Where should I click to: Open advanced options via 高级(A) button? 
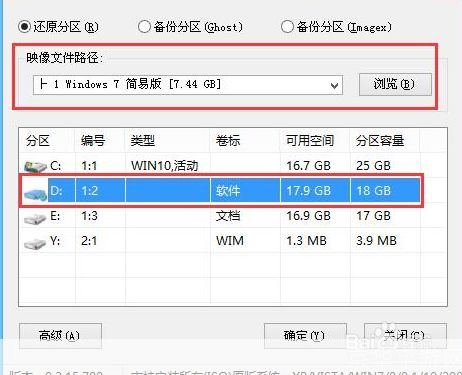click(60, 336)
